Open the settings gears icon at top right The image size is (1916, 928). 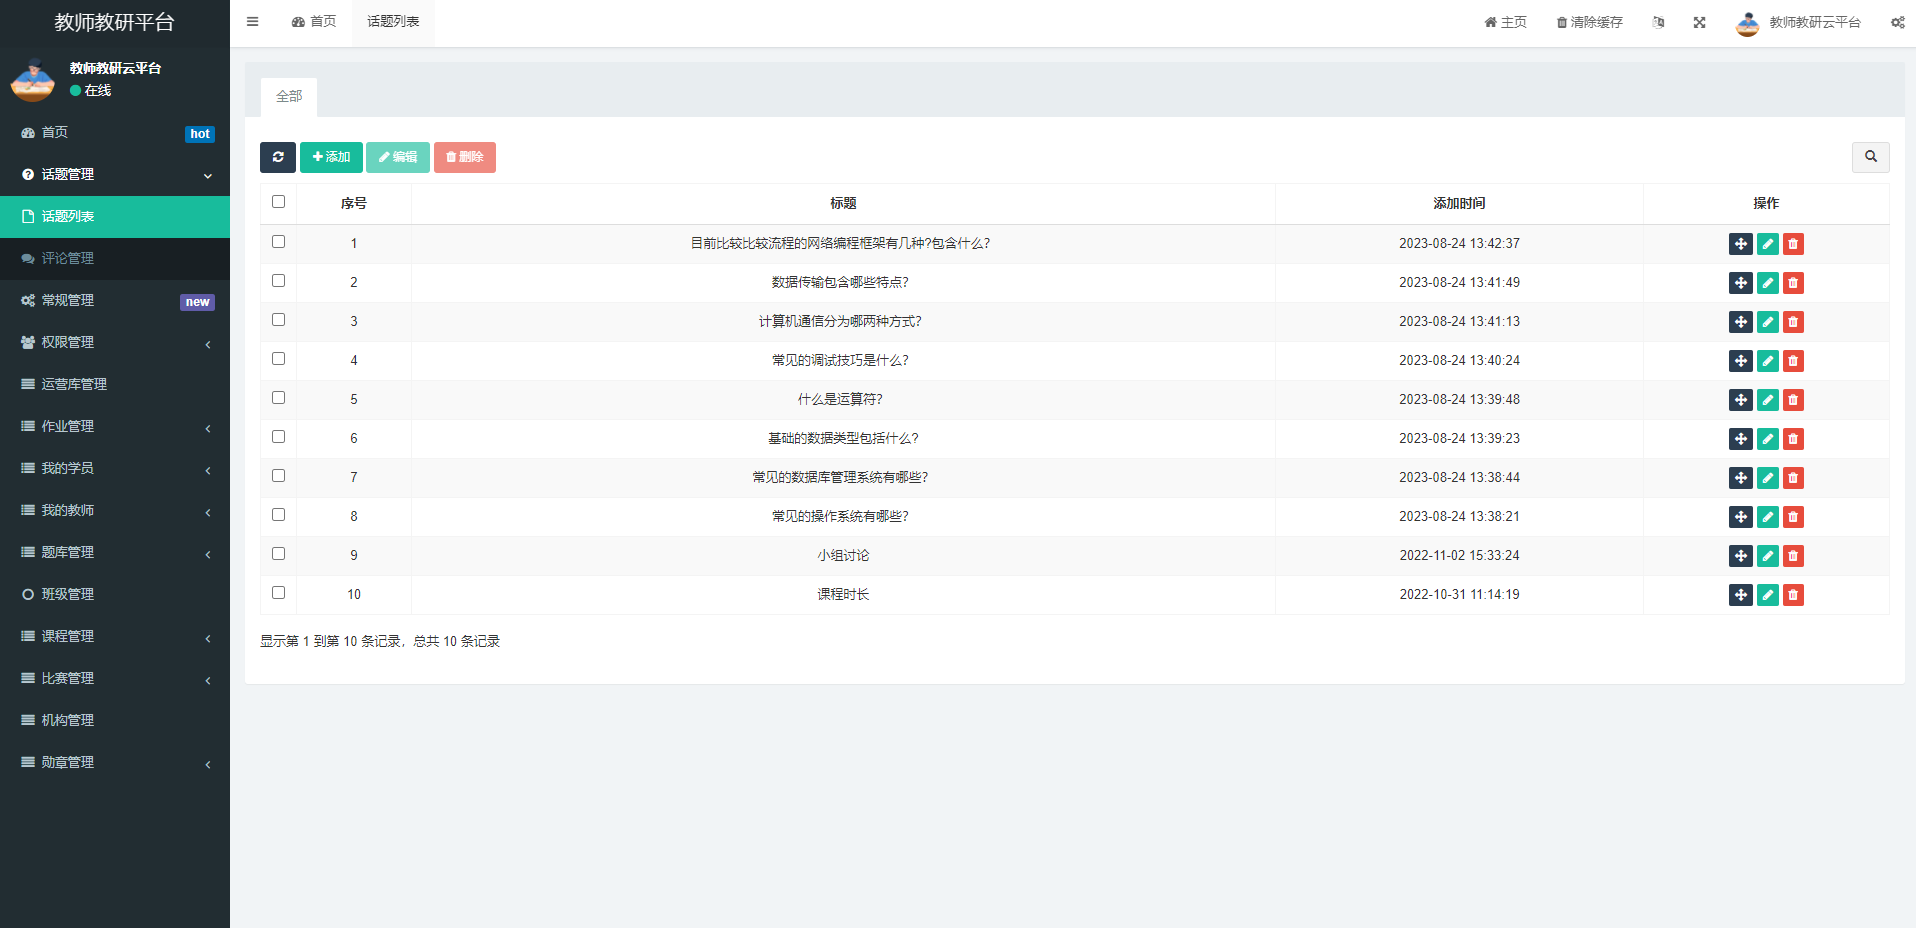coord(1897,22)
